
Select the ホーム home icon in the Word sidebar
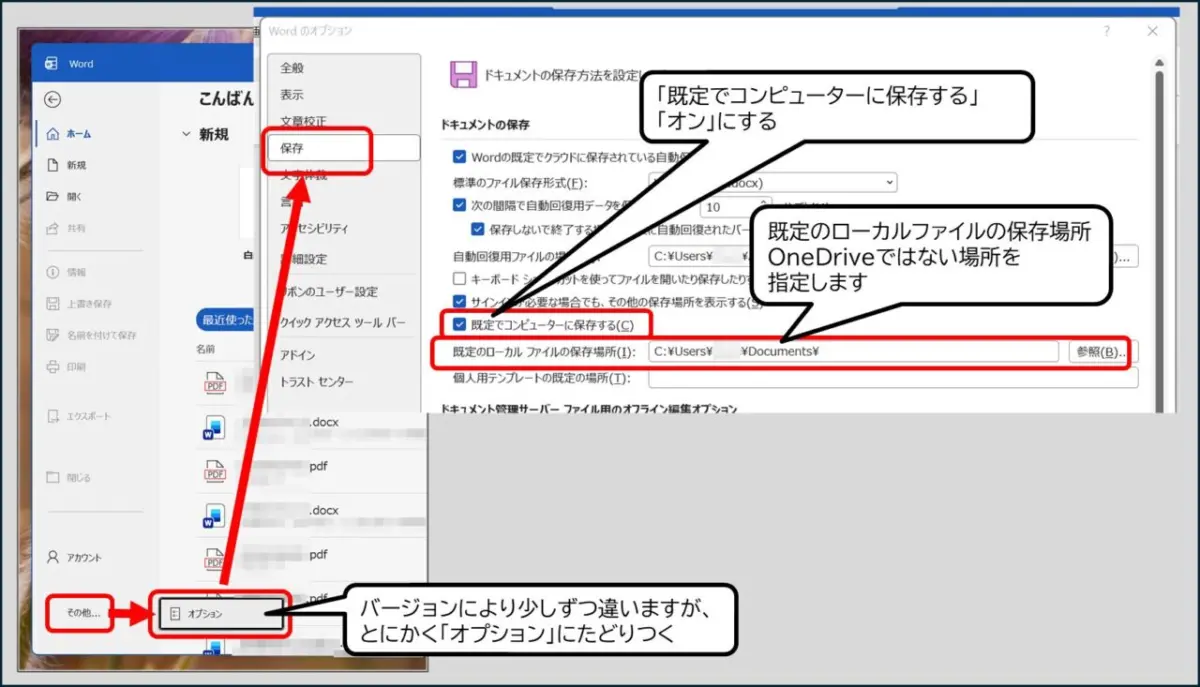coord(52,133)
